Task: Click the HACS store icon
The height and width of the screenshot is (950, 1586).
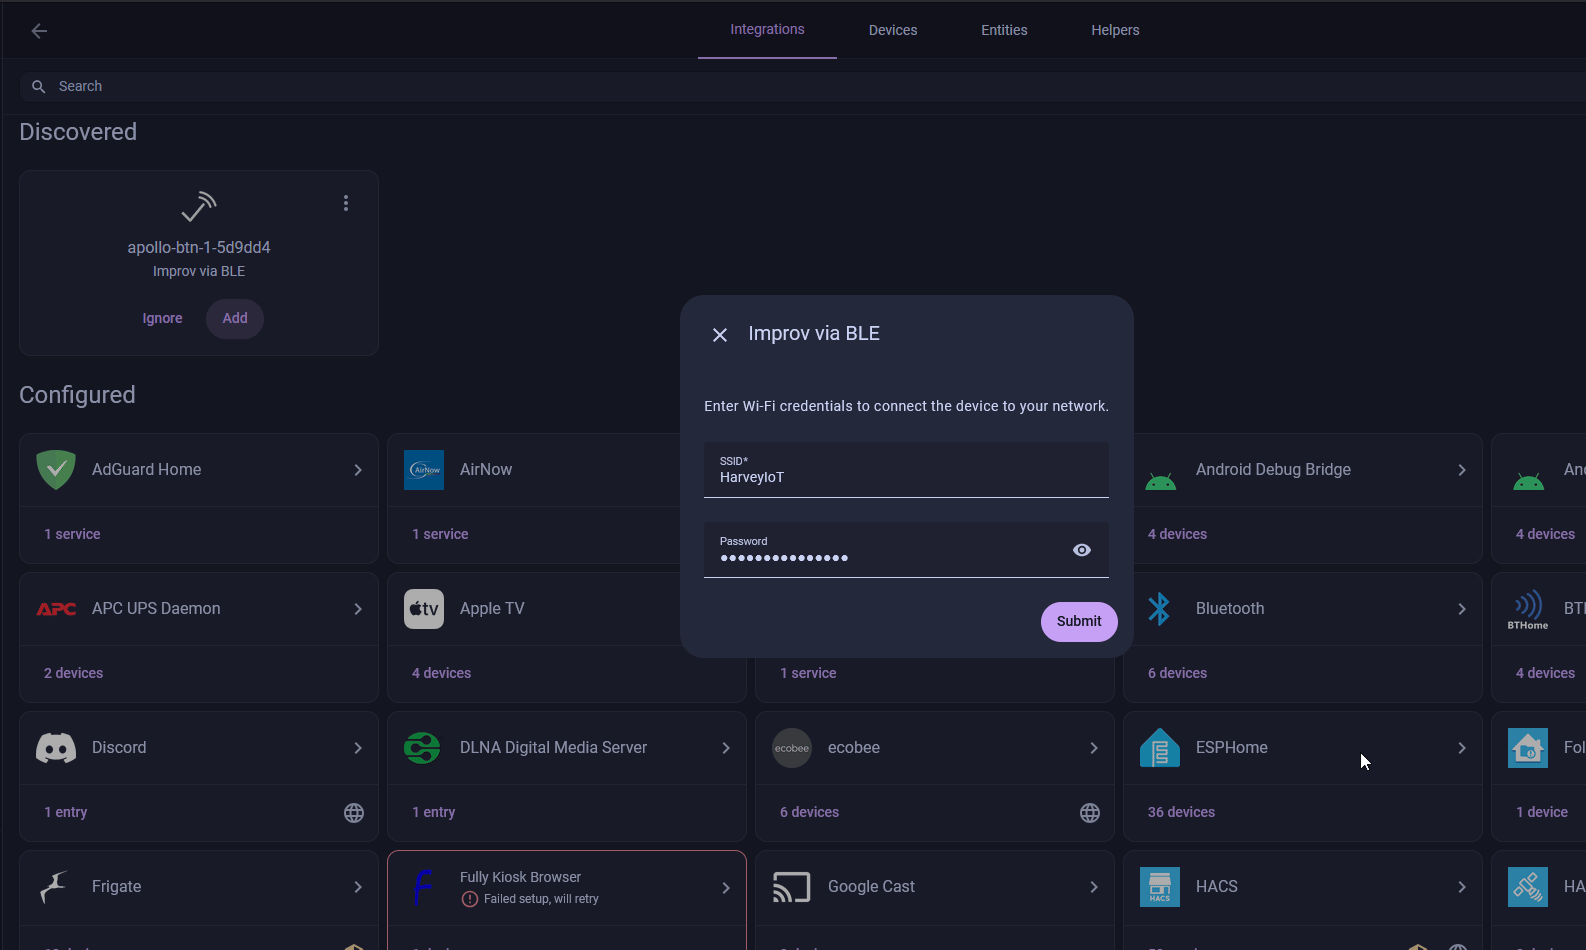Action: pyautogui.click(x=1160, y=887)
